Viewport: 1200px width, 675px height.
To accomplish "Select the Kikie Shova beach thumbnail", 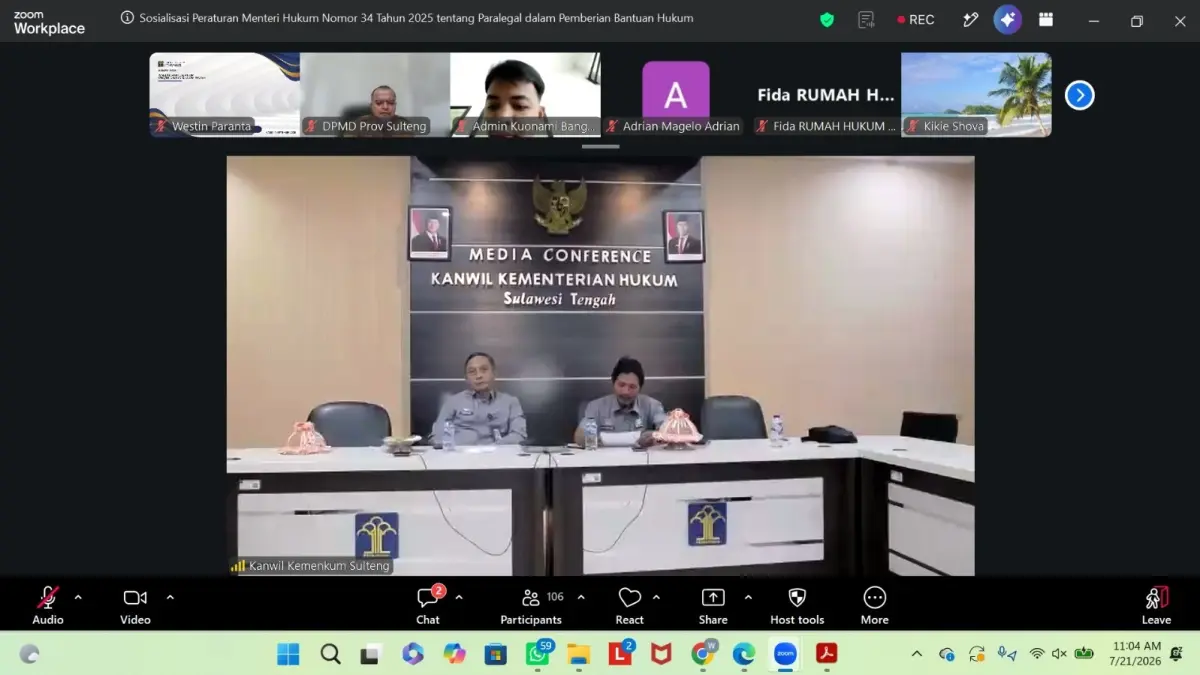I will coord(976,94).
